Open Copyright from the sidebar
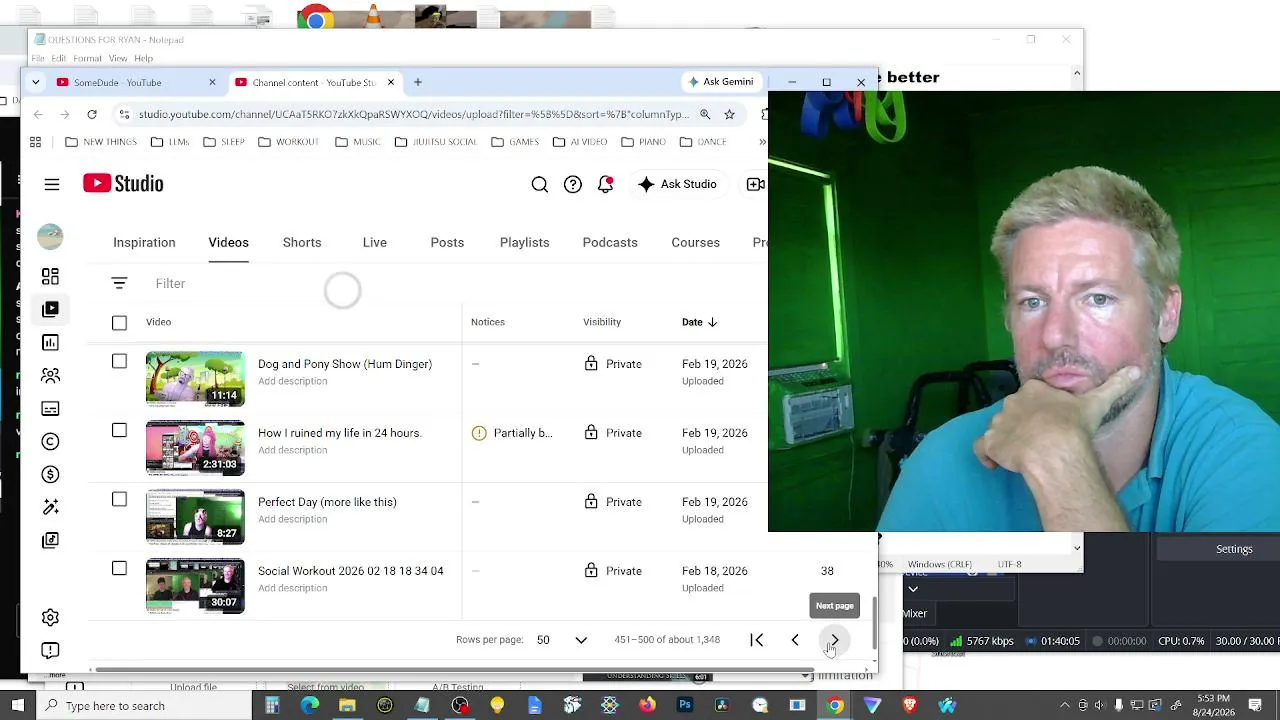Screen dimensions: 1280x720 50,441
